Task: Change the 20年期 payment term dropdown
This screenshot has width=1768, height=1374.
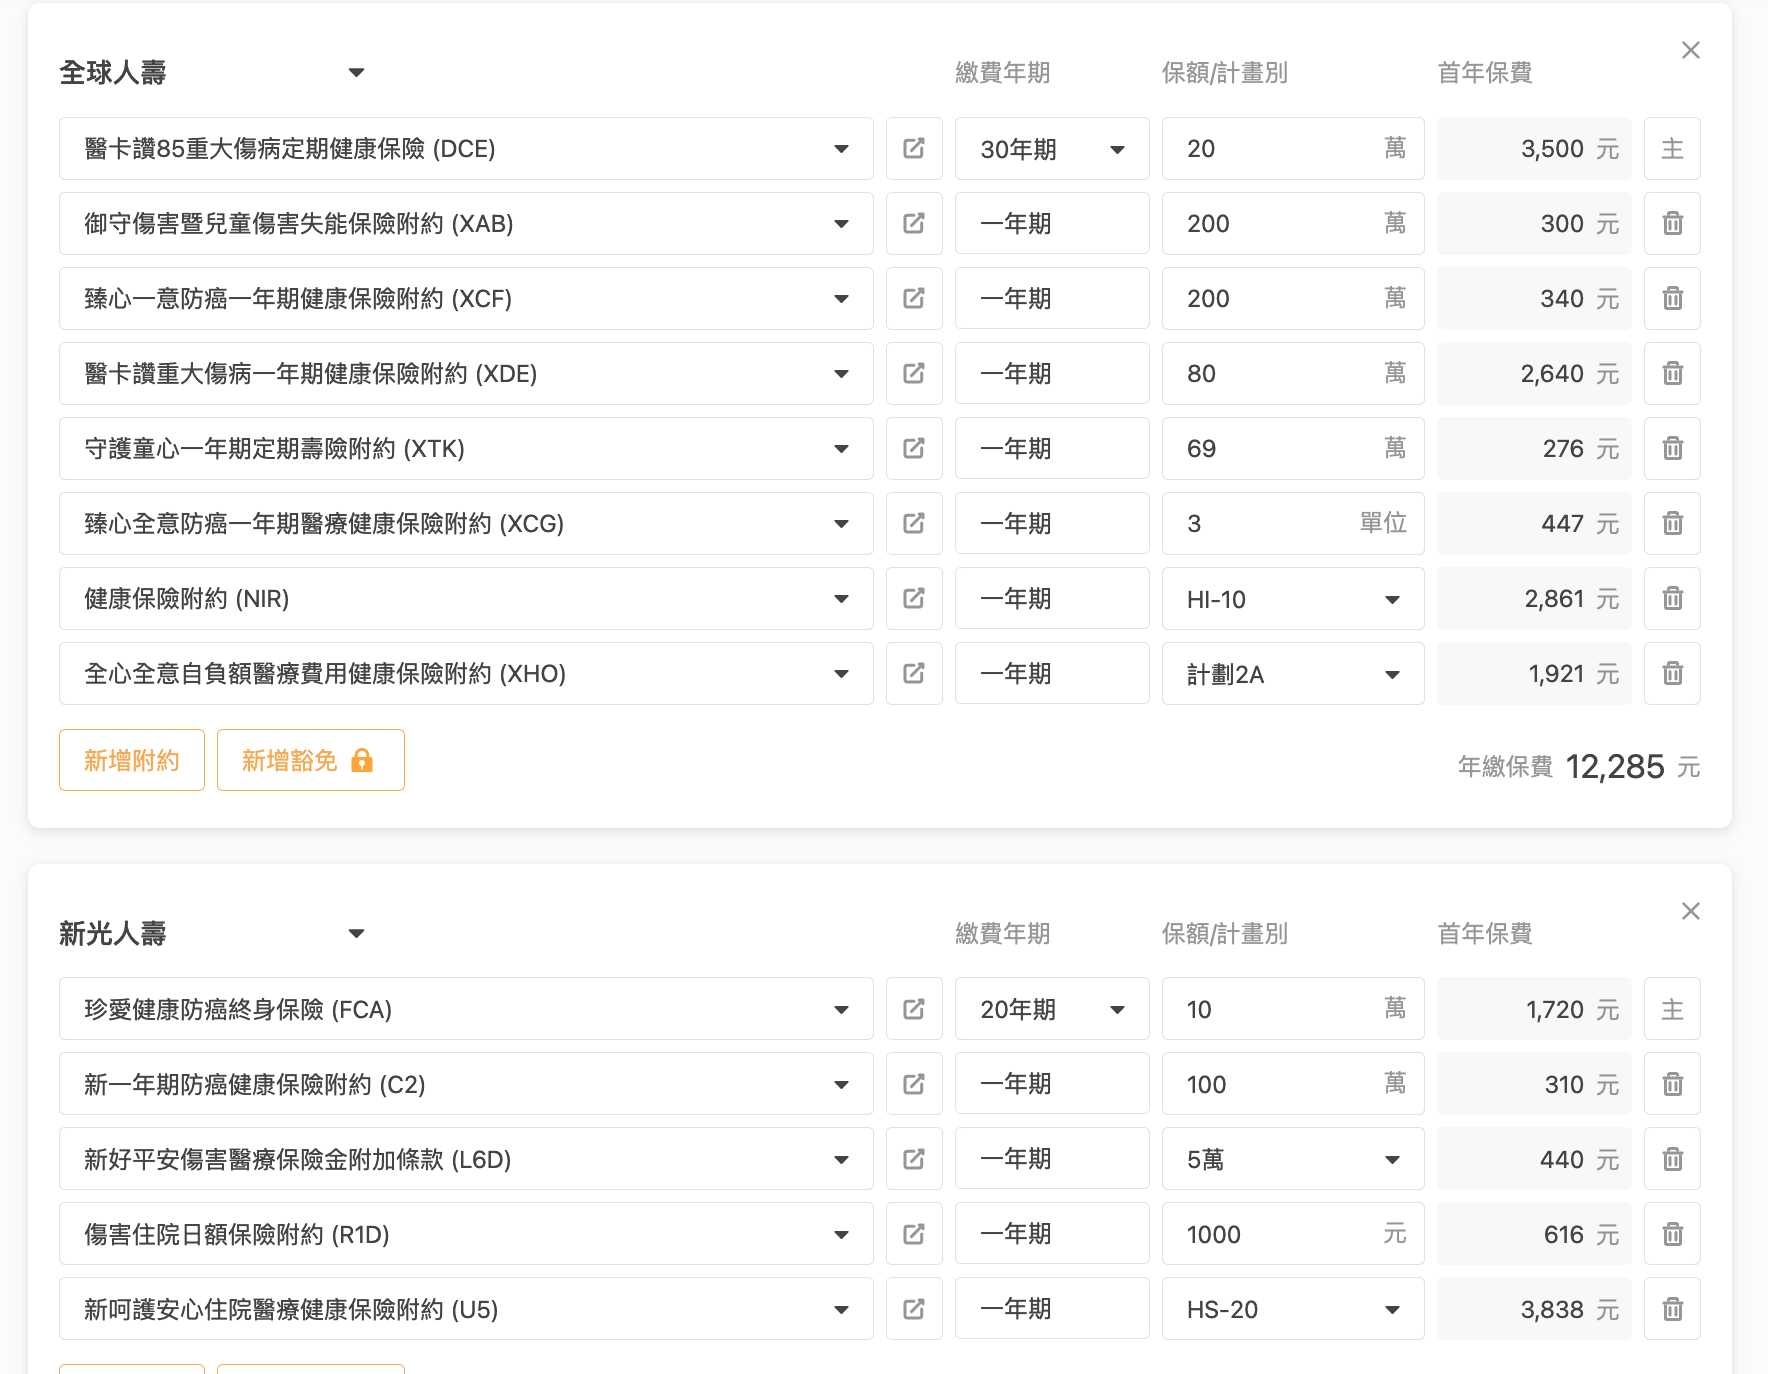Action: [1052, 1010]
